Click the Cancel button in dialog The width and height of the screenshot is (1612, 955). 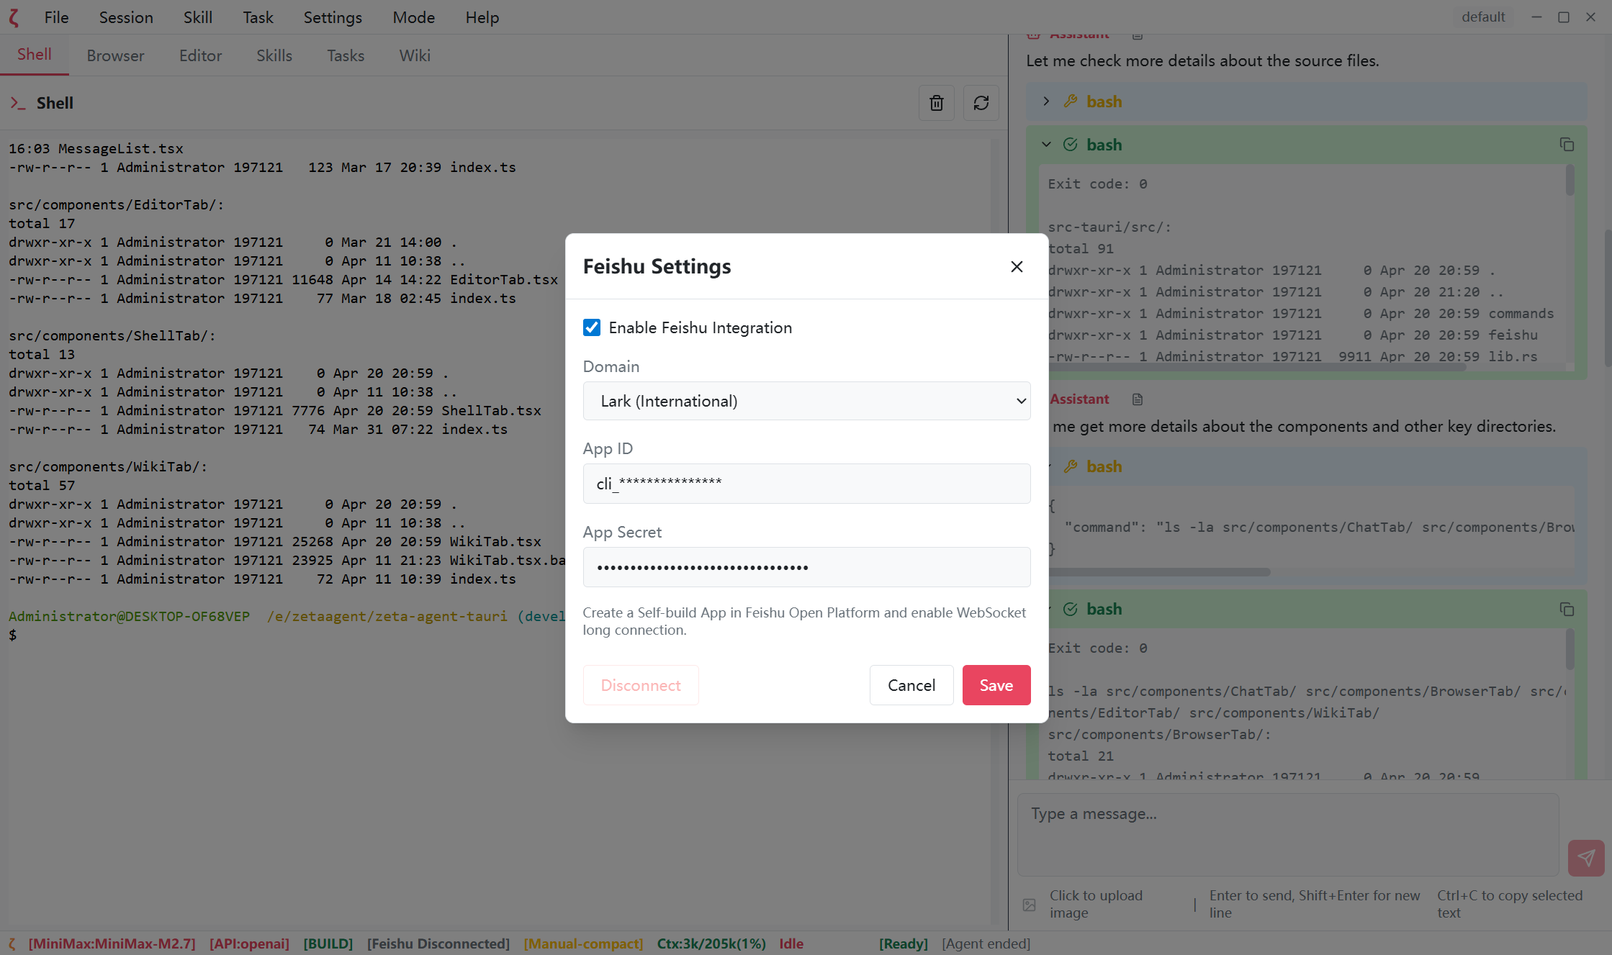tap(911, 685)
